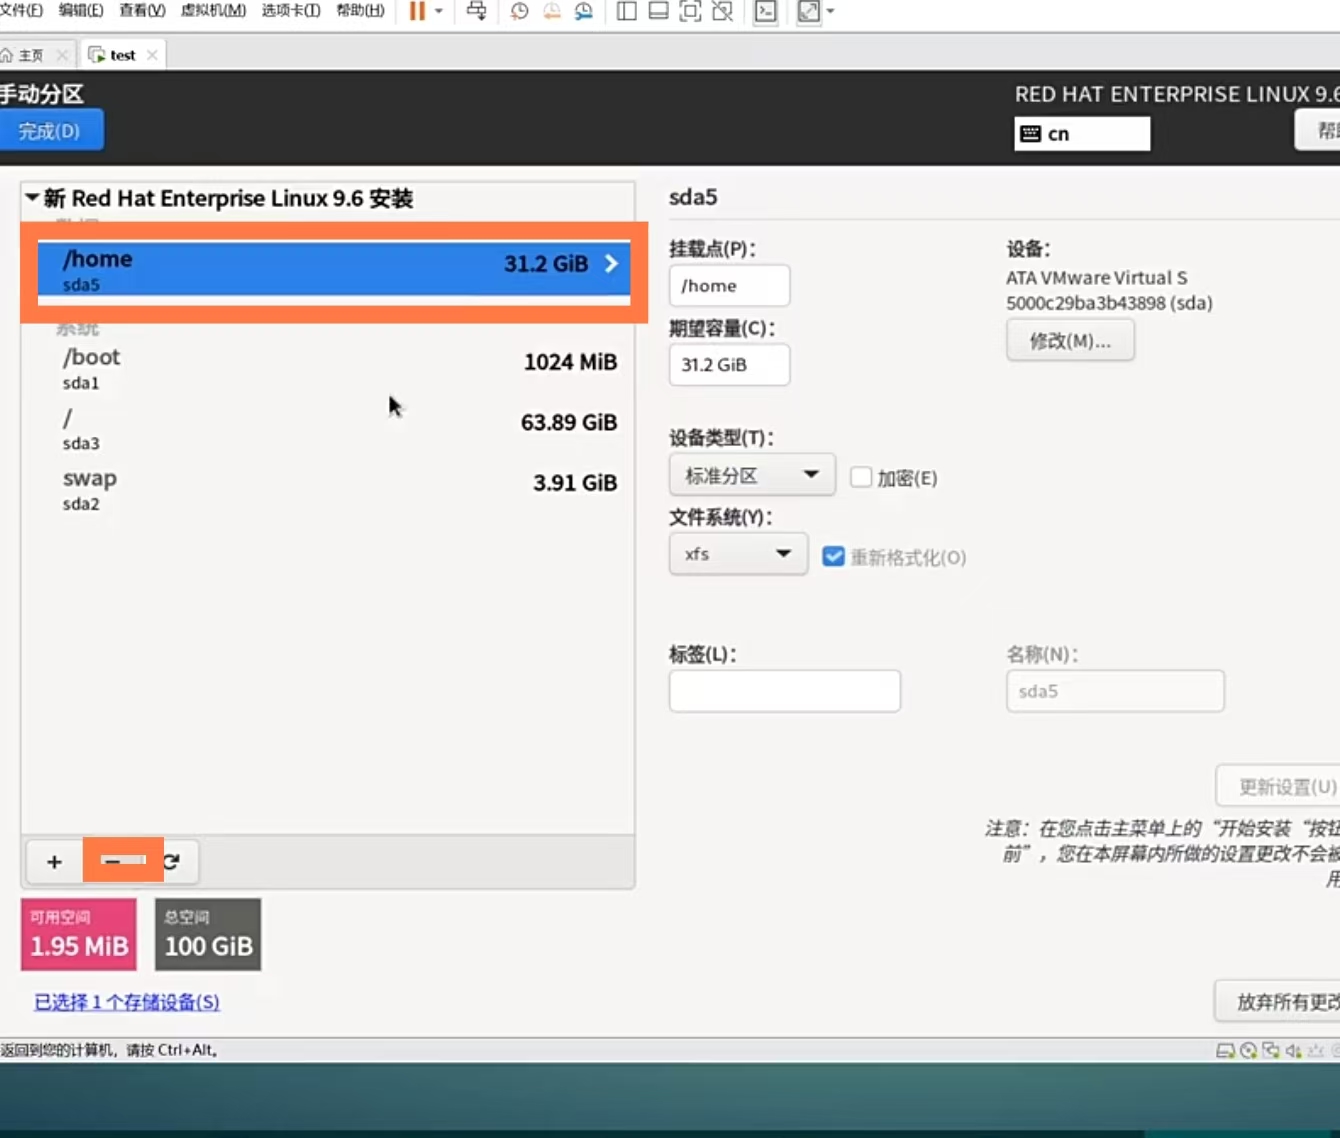Click the Unity mode toolbar icon

(x=722, y=11)
